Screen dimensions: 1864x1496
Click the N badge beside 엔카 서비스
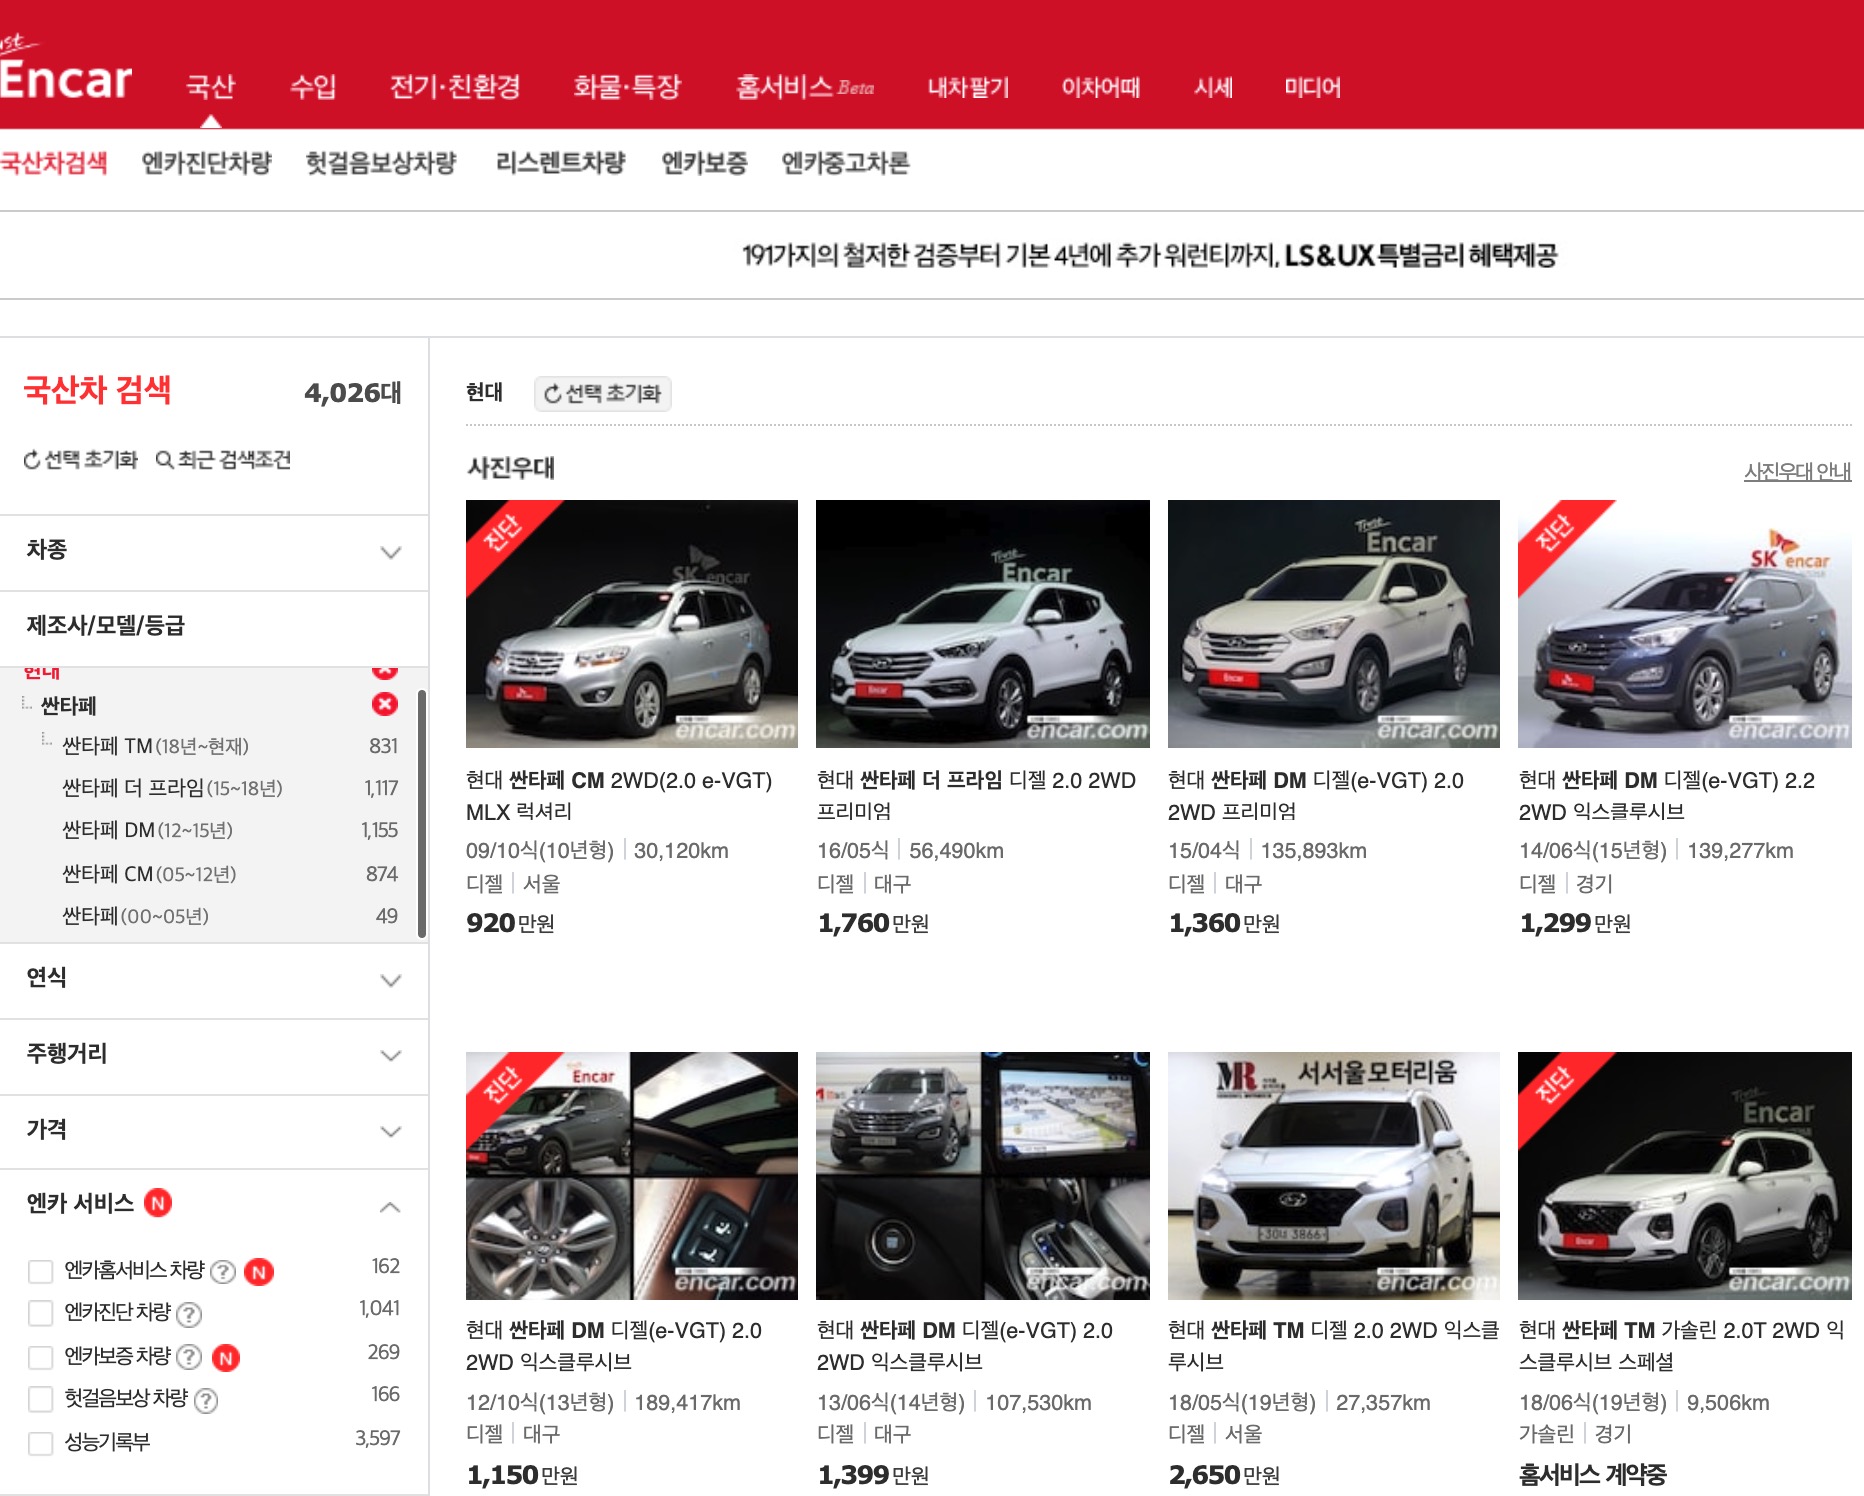158,1202
